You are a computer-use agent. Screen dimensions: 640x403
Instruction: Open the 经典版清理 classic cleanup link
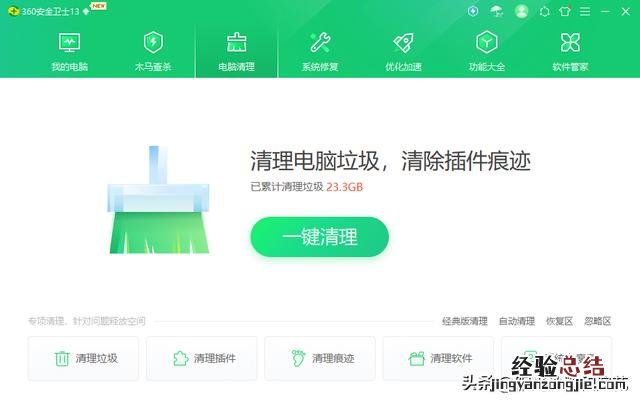click(x=465, y=321)
